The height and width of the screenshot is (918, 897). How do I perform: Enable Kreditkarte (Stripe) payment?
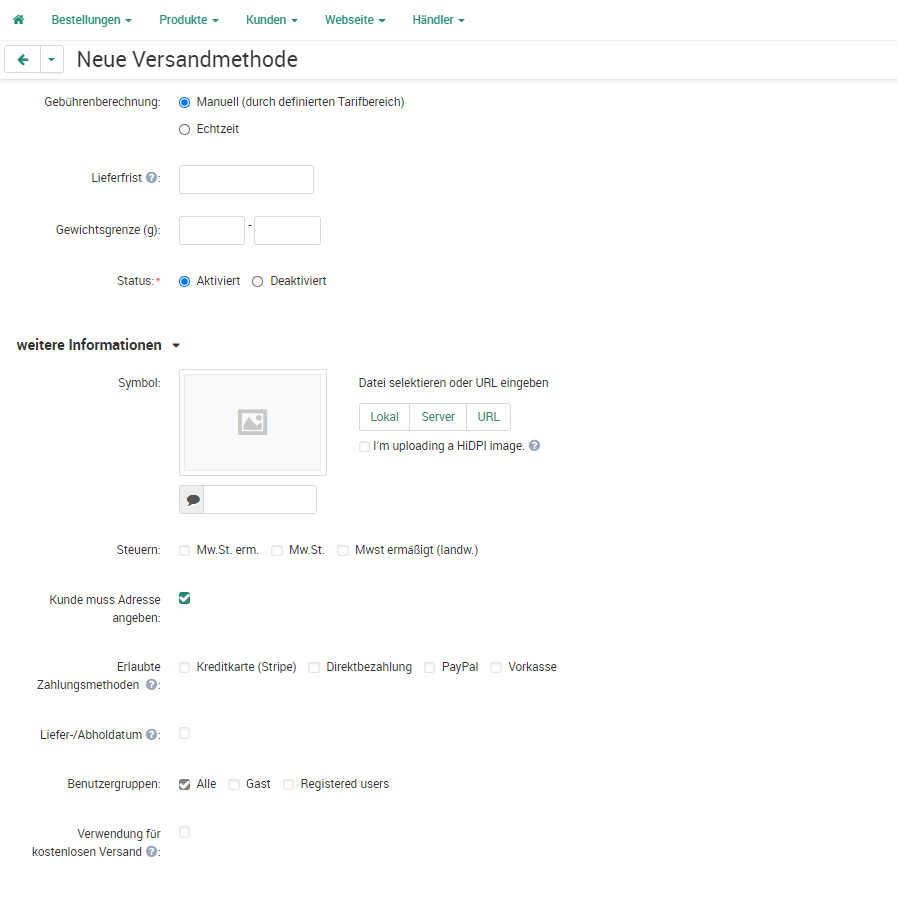pyautogui.click(x=184, y=667)
